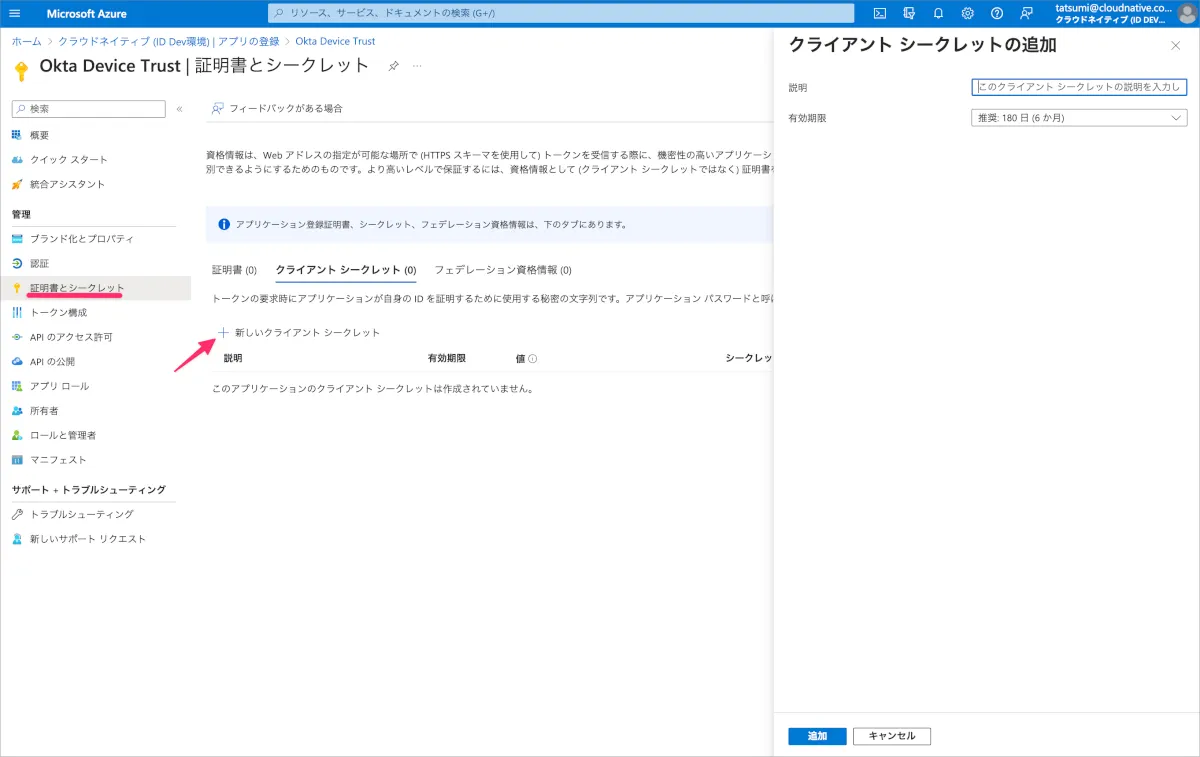Click the help question mark icon
The width and height of the screenshot is (1200, 757).
point(996,13)
